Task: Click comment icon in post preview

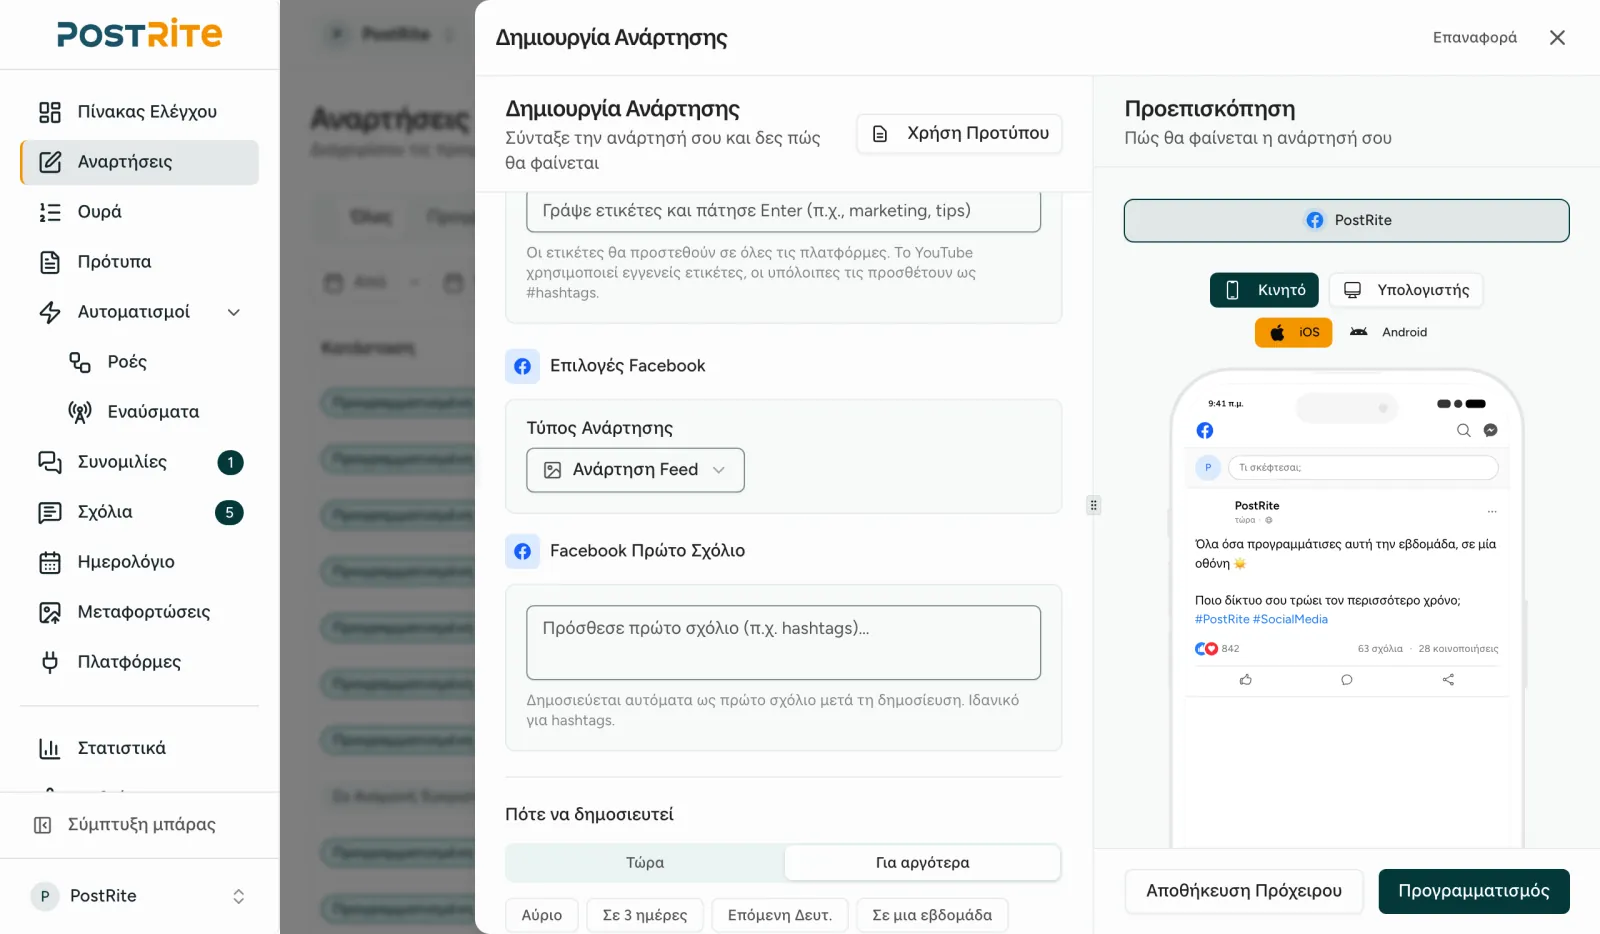Action: coord(1347,680)
